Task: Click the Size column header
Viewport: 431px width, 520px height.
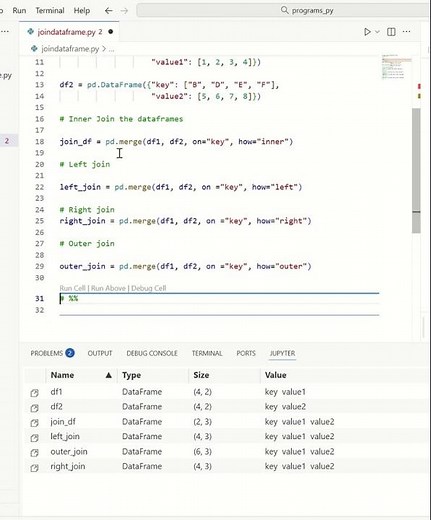Action: point(224,375)
